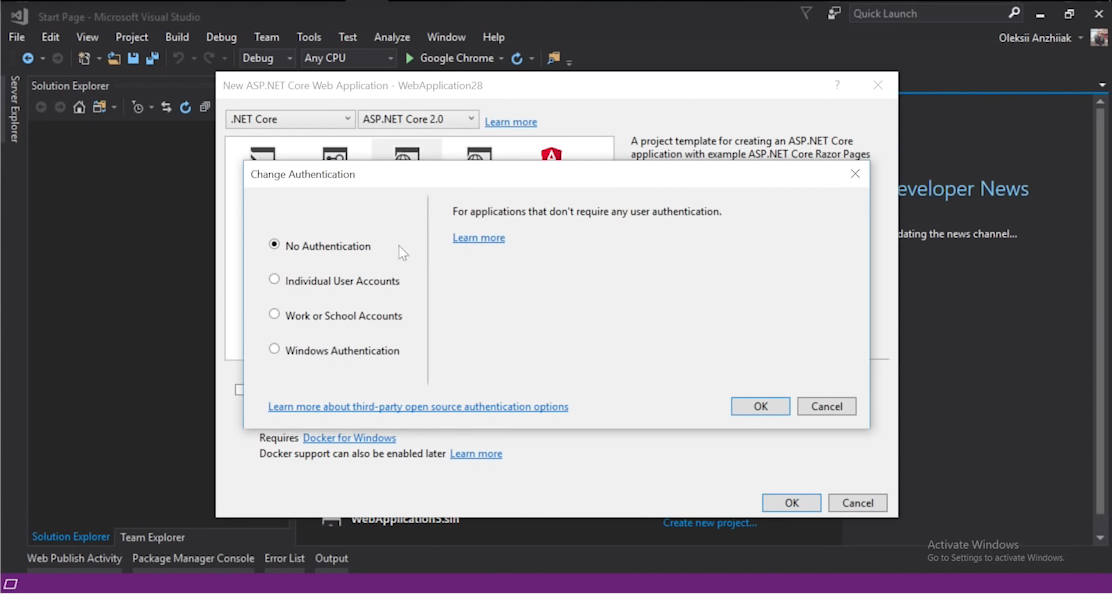Click the Angular template icon

tap(551, 155)
